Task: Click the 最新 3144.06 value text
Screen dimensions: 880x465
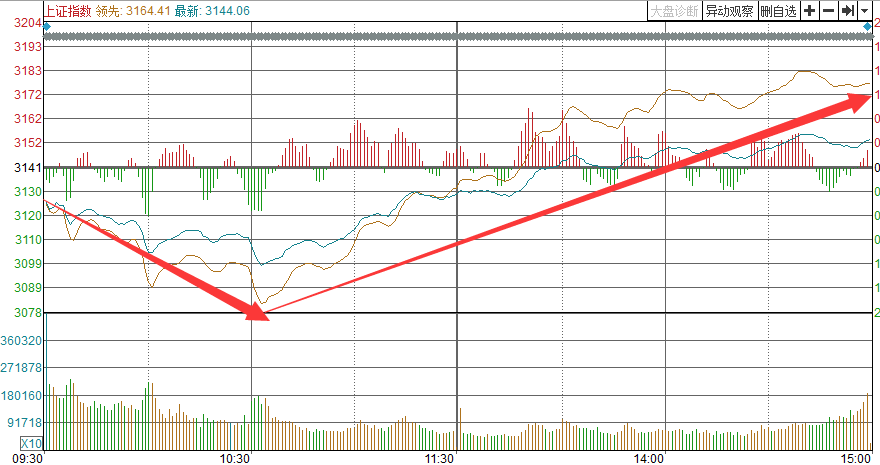Action: (211, 10)
